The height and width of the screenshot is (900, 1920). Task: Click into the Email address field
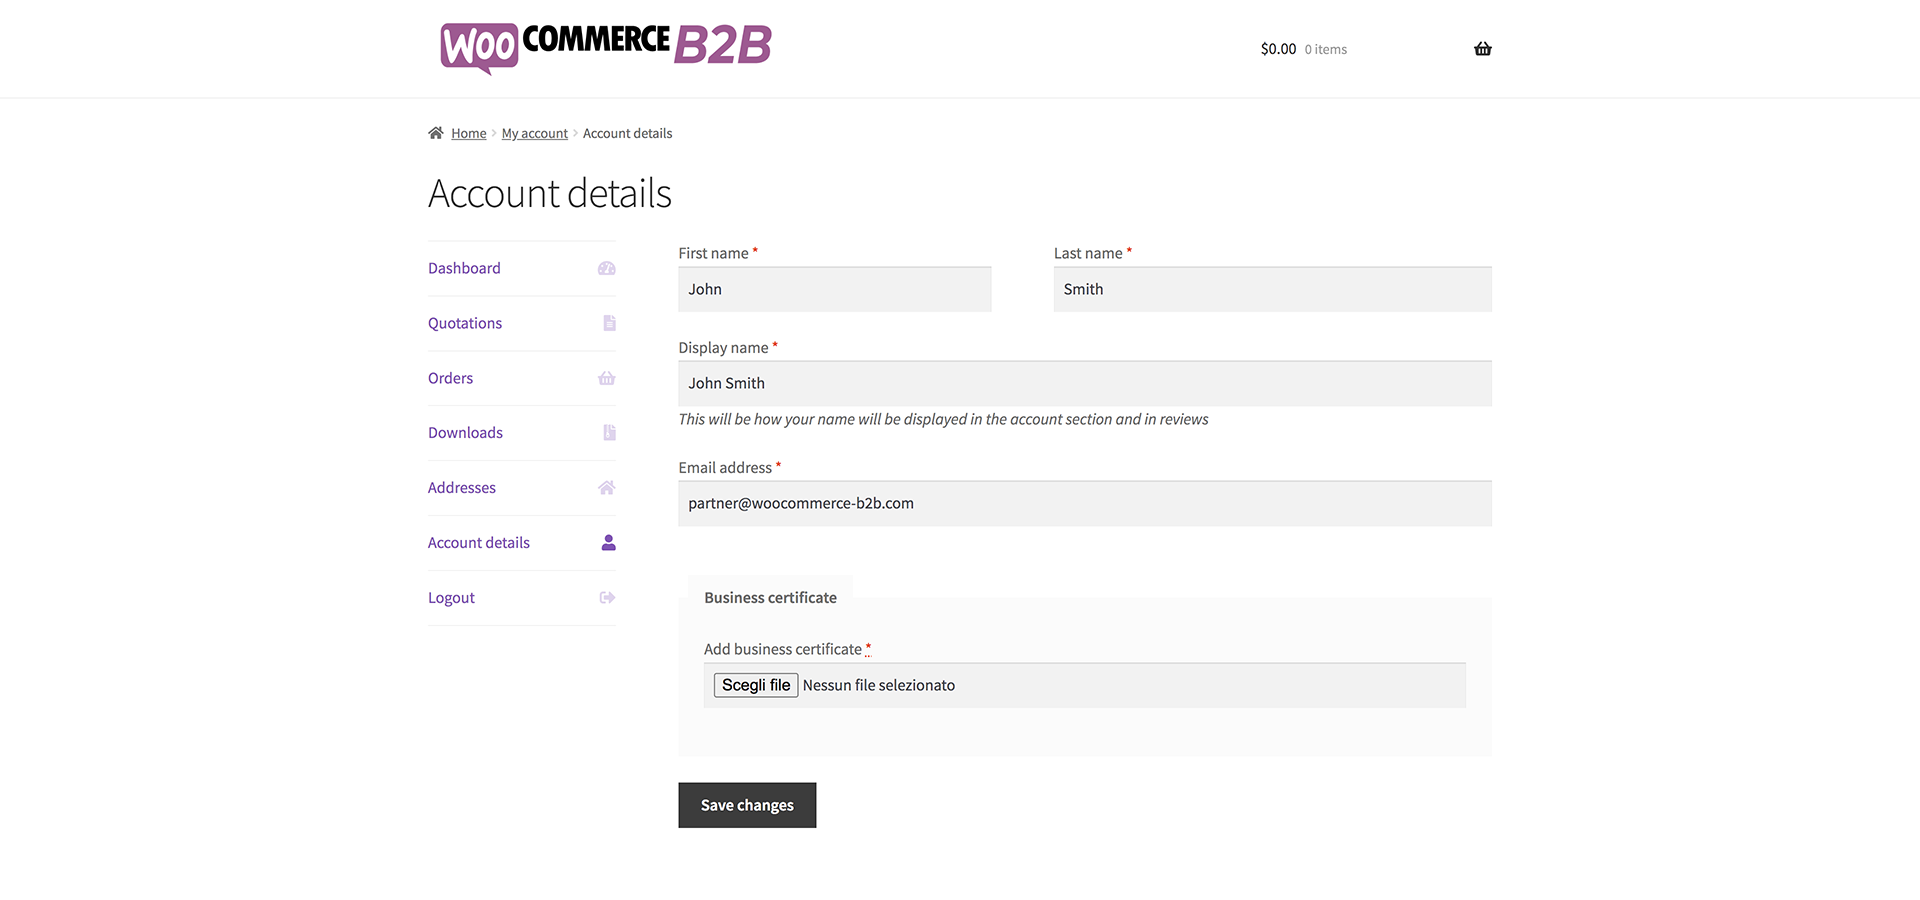pyautogui.click(x=1085, y=504)
